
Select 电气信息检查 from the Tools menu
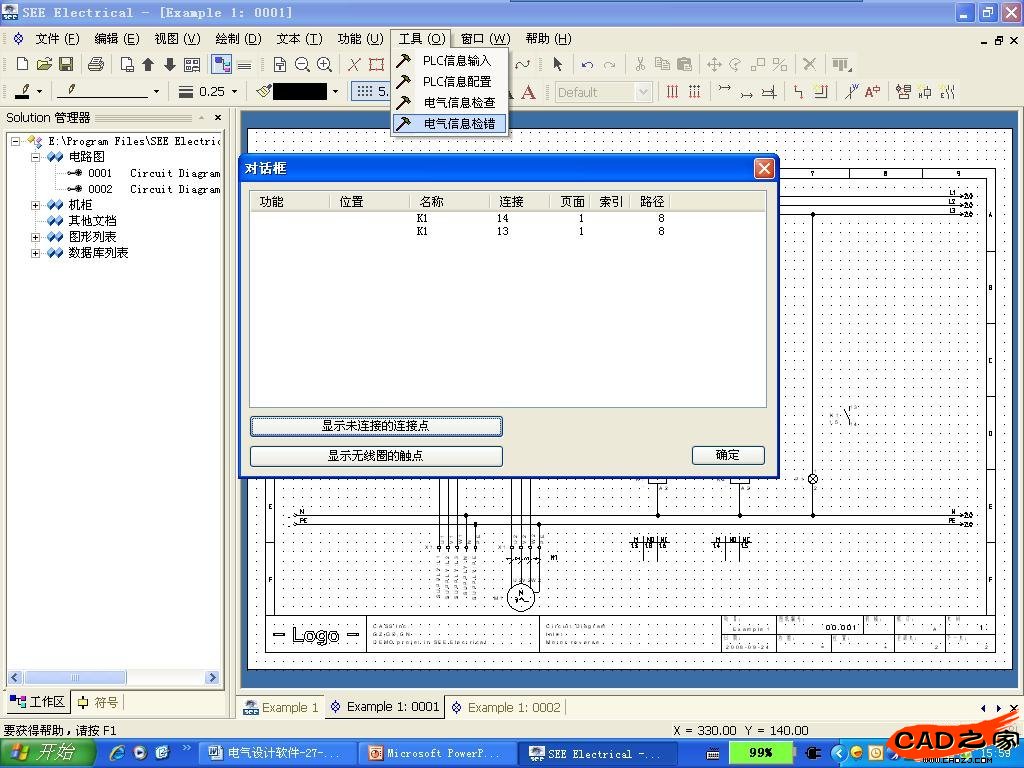coord(459,102)
